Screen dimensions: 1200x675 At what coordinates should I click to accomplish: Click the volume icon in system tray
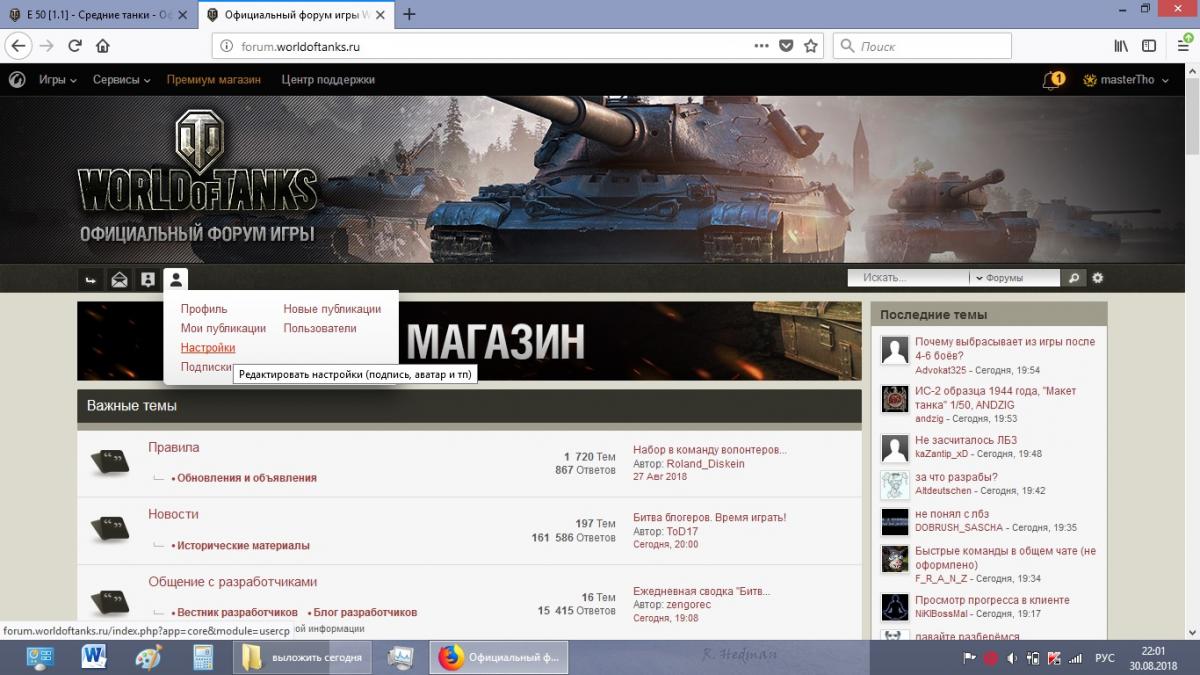[1011, 658]
